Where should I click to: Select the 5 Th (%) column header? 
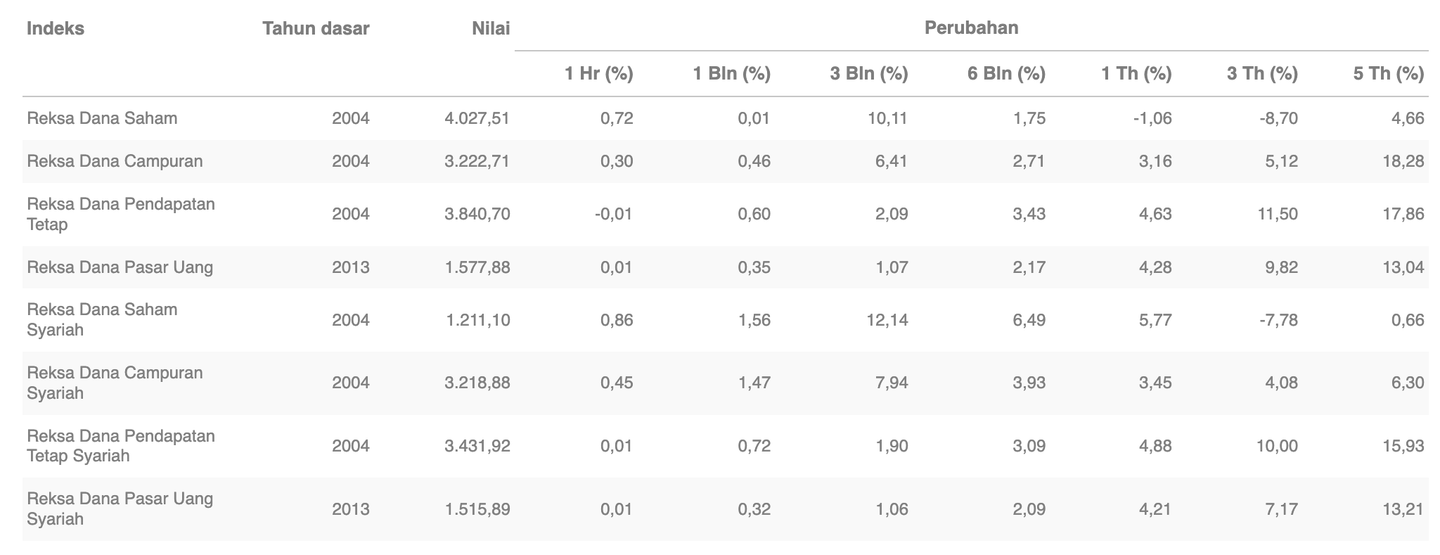[1389, 73]
